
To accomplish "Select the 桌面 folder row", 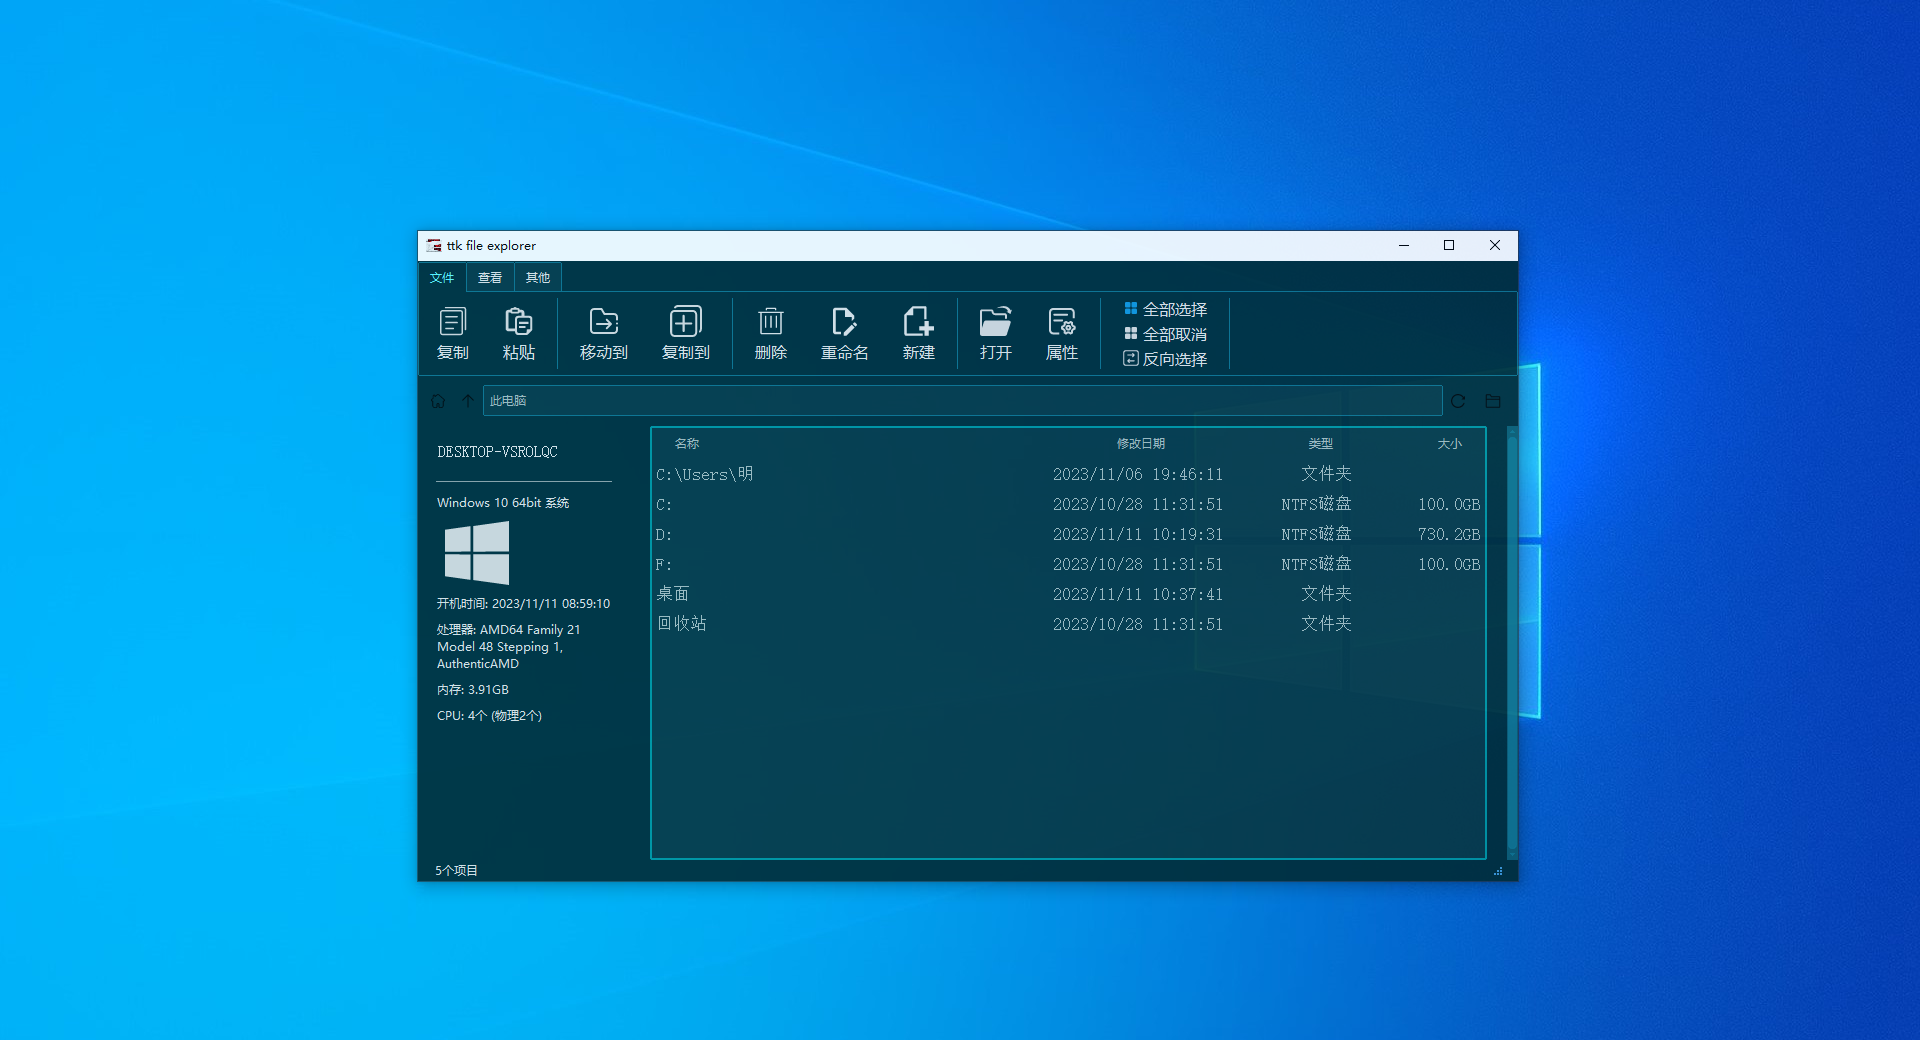I will point(1068,594).
